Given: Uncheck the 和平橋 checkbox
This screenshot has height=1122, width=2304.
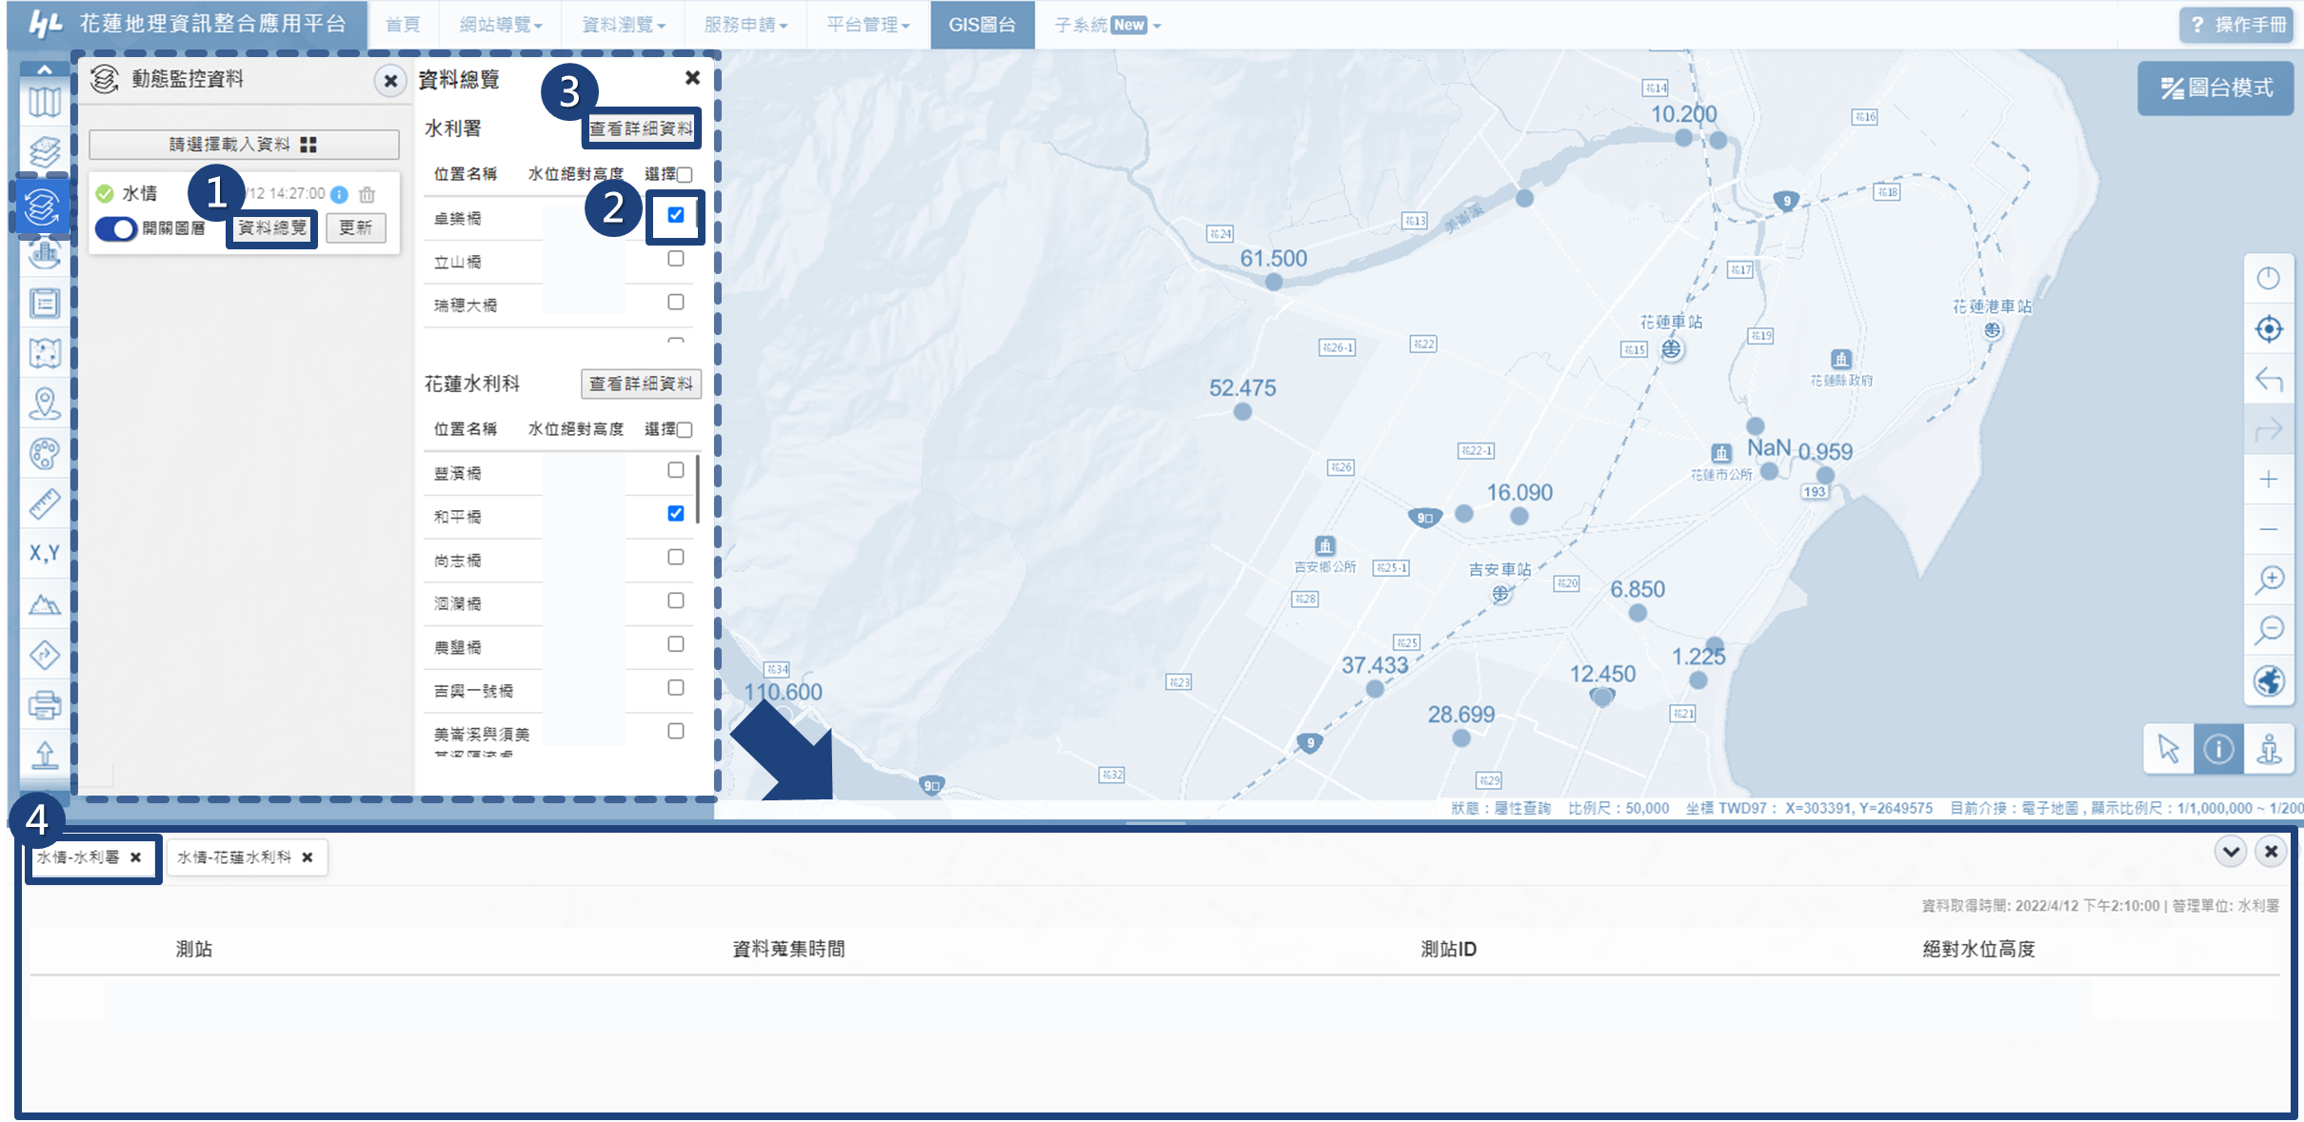Looking at the screenshot, I should coord(676,513).
